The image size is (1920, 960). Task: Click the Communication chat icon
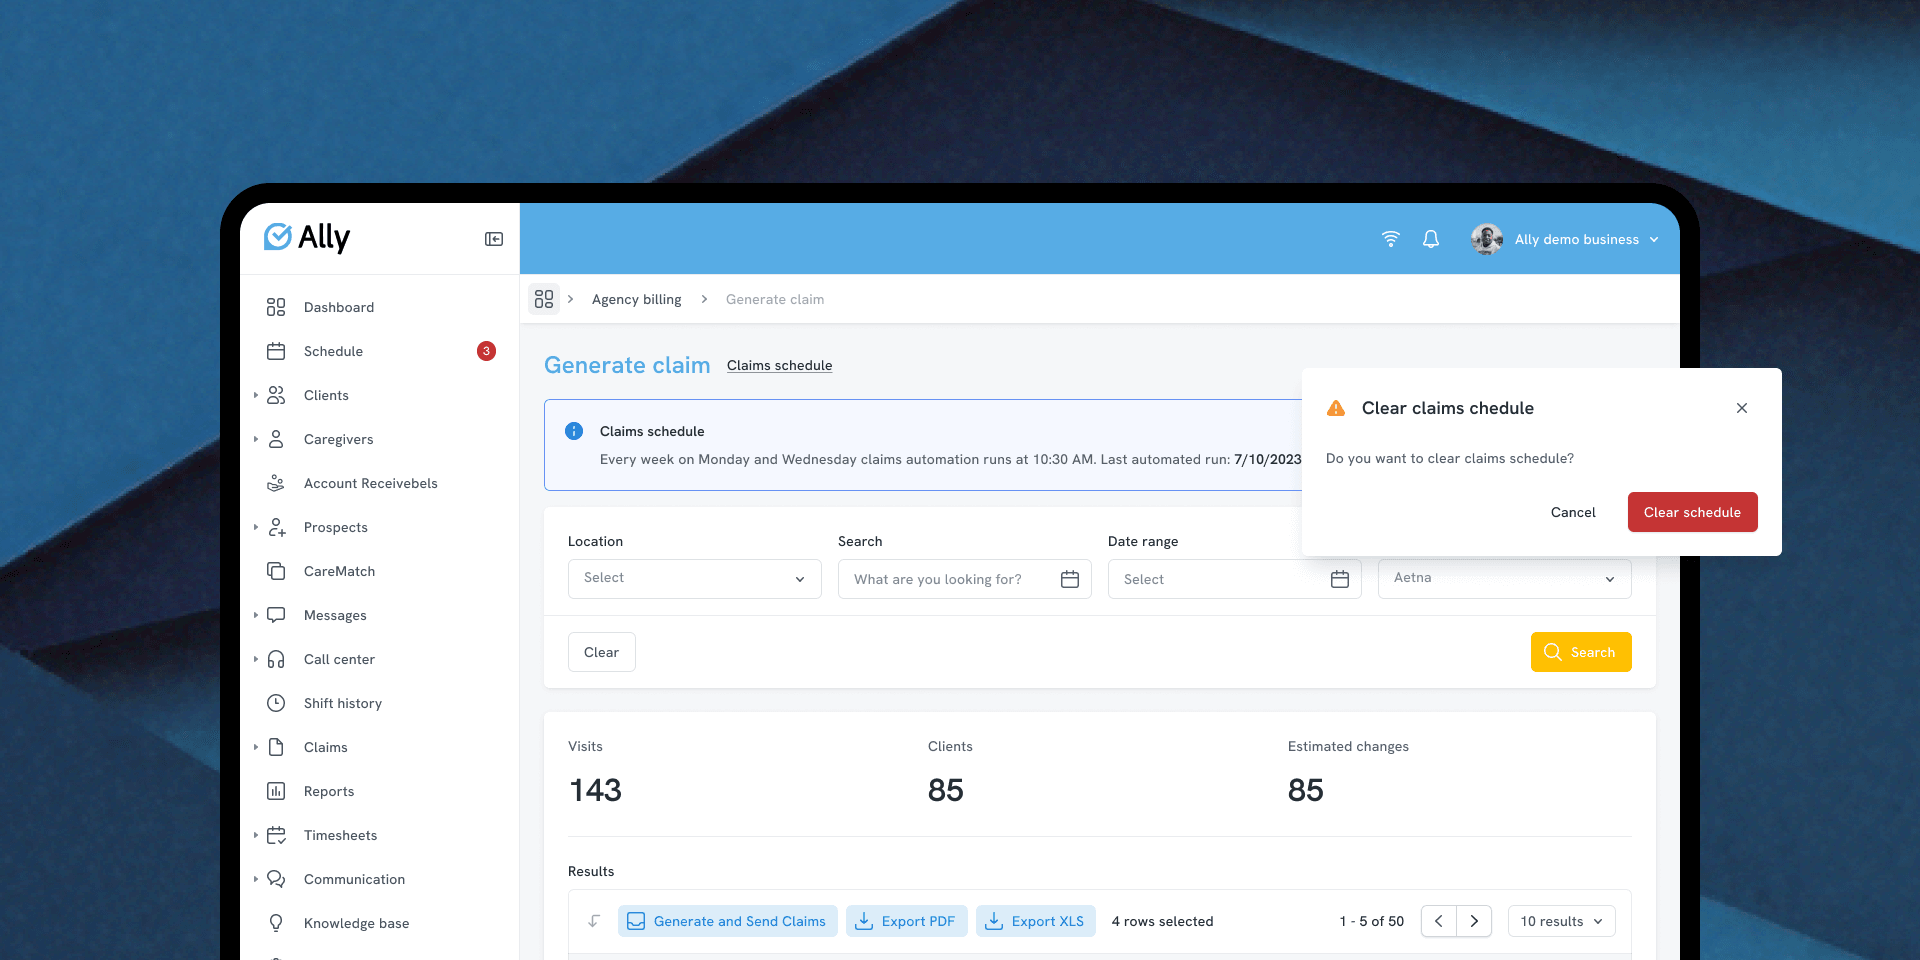pos(276,879)
